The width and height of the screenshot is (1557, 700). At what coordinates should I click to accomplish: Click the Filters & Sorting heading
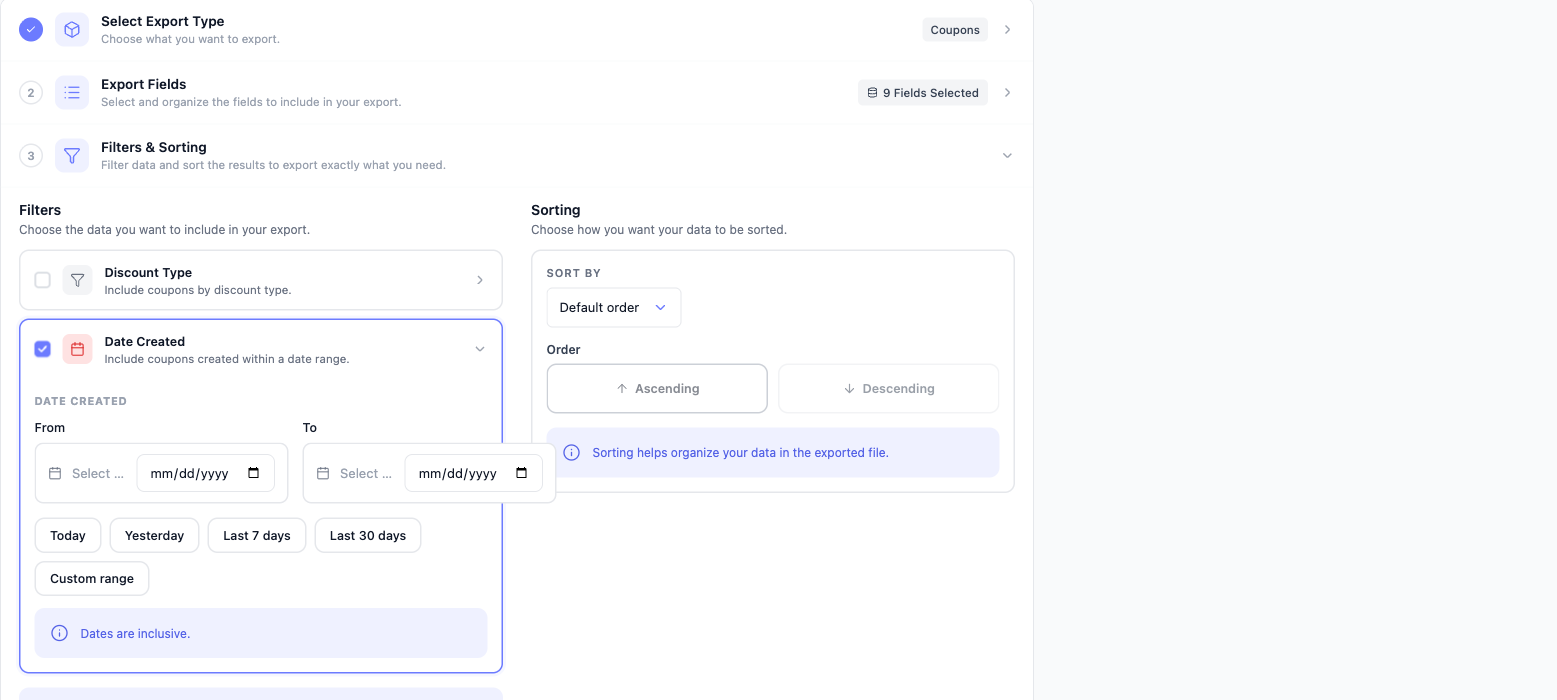click(x=154, y=147)
